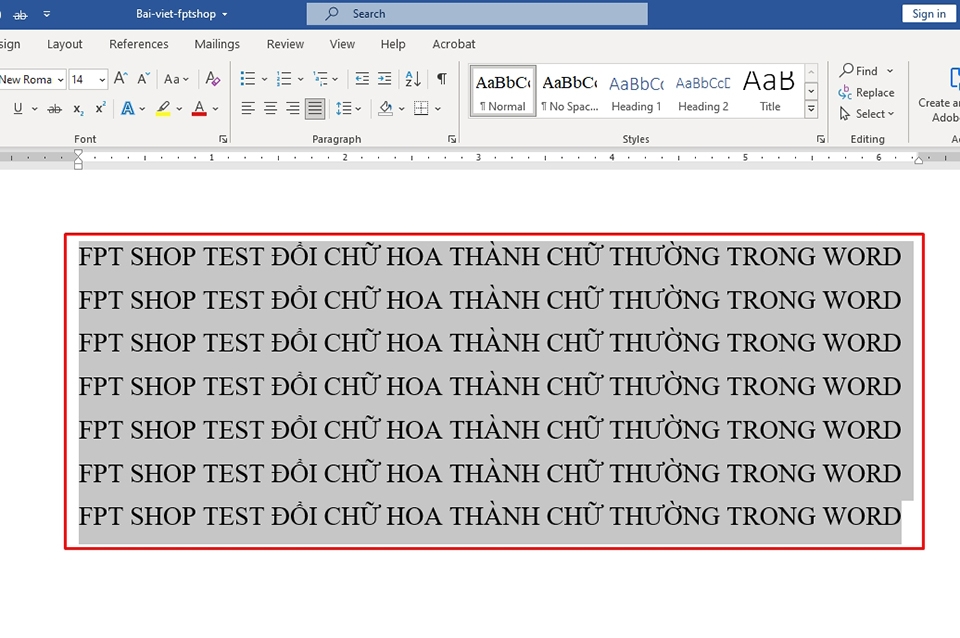Click the Sign in button
The width and height of the screenshot is (960, 638).
pos(928,13)
